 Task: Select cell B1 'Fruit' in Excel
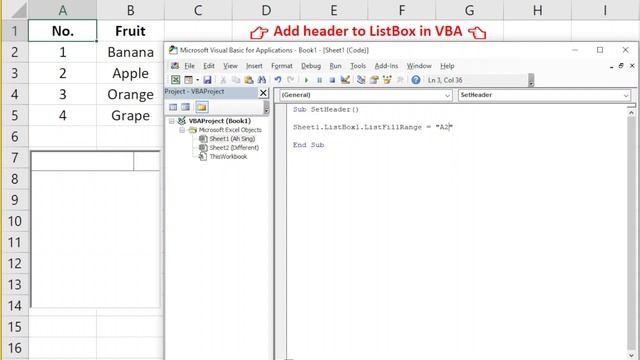[x=130, y=31]
